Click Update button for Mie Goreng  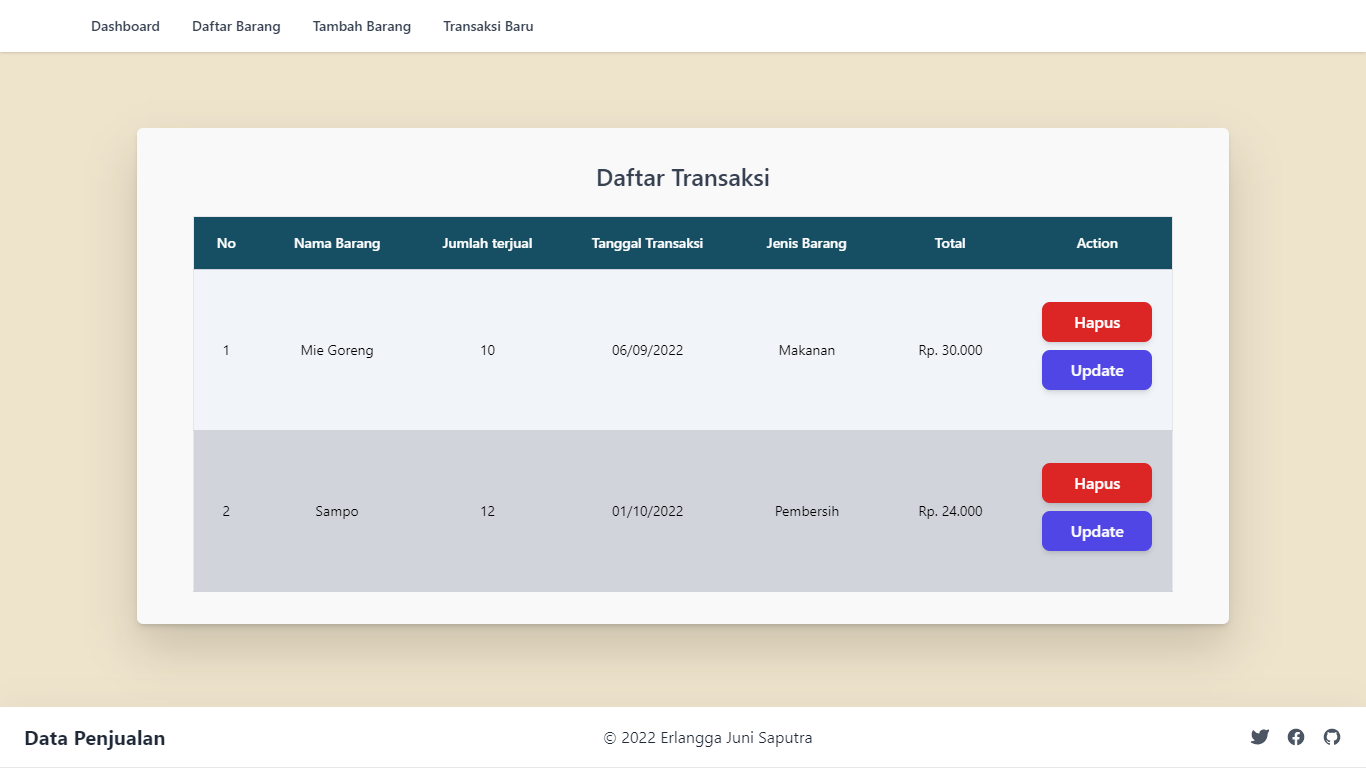[1096, 370]
